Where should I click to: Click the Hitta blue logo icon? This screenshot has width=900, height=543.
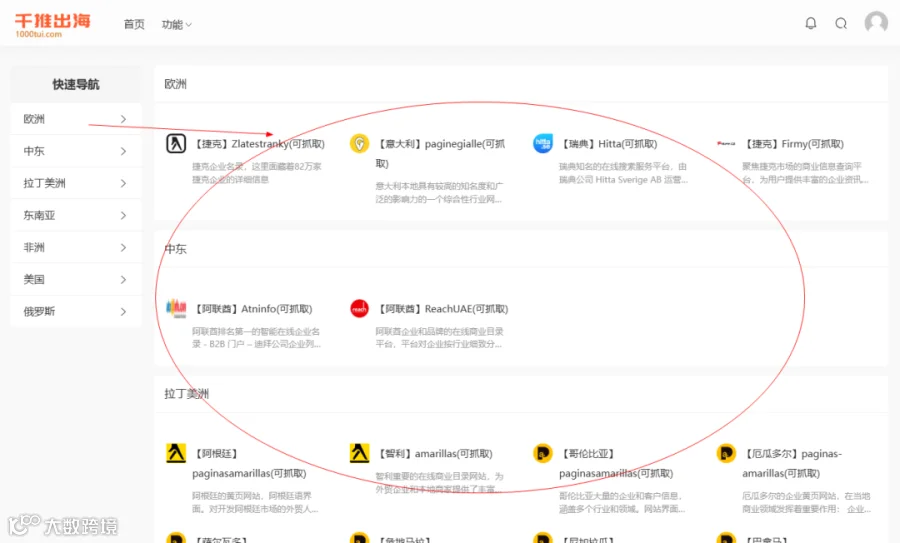tap(543, 143)
